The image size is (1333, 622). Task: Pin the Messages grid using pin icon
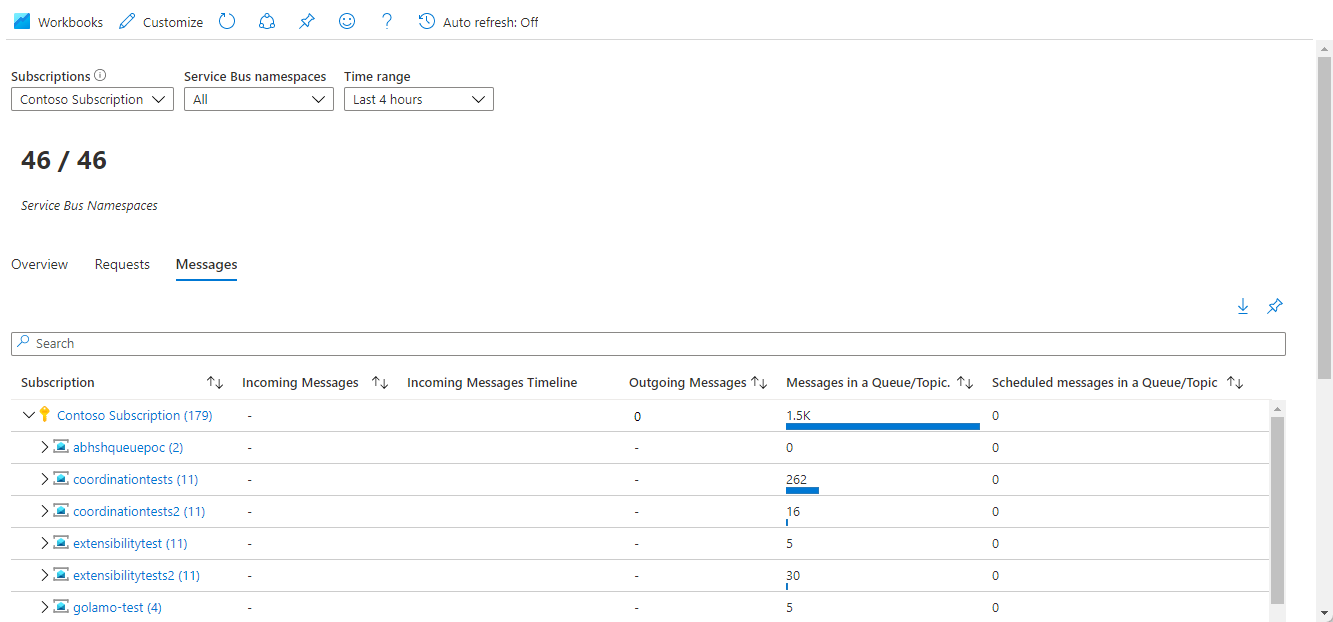click(1275, 307)
